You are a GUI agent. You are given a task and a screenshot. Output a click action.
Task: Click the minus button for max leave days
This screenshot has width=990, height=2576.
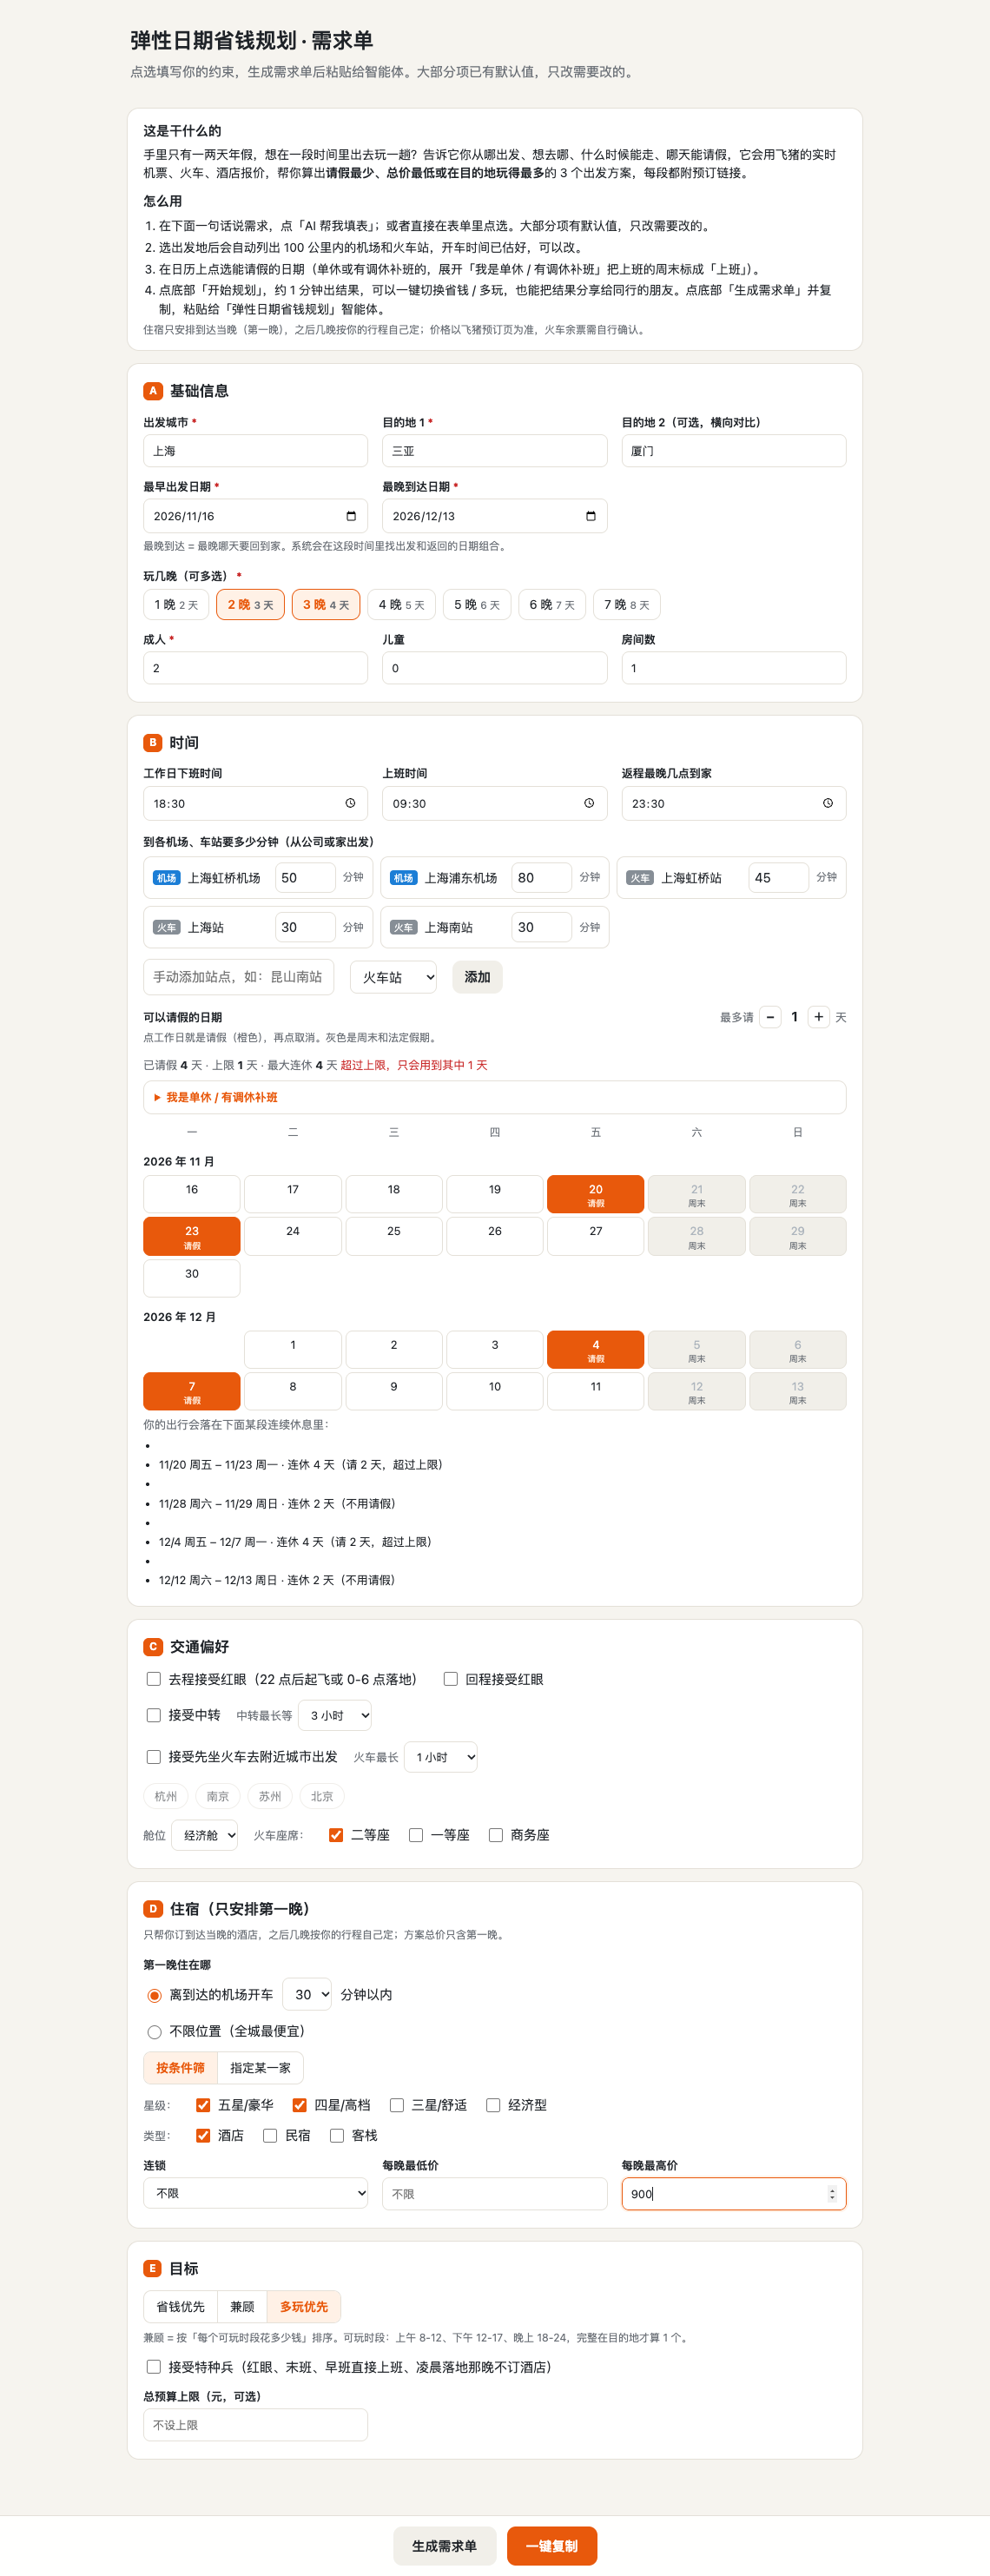click(770, 1017)
